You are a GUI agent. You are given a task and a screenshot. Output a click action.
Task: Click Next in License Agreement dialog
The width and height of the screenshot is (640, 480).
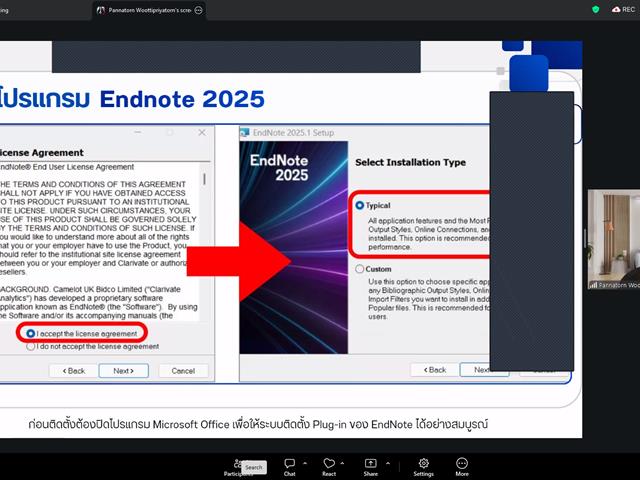coord(123,371)
